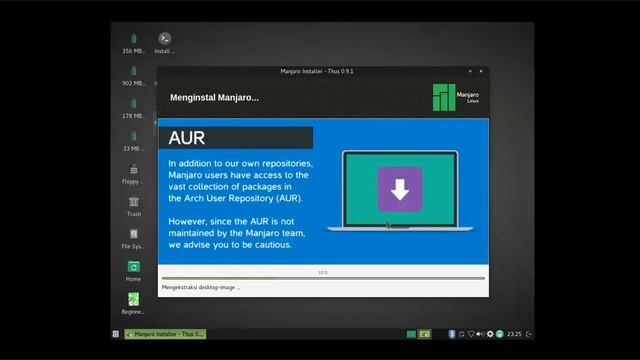Open the network connection tray icon
Image resolution: width=640 pixels, height=360 pixels.
(471, 334)
